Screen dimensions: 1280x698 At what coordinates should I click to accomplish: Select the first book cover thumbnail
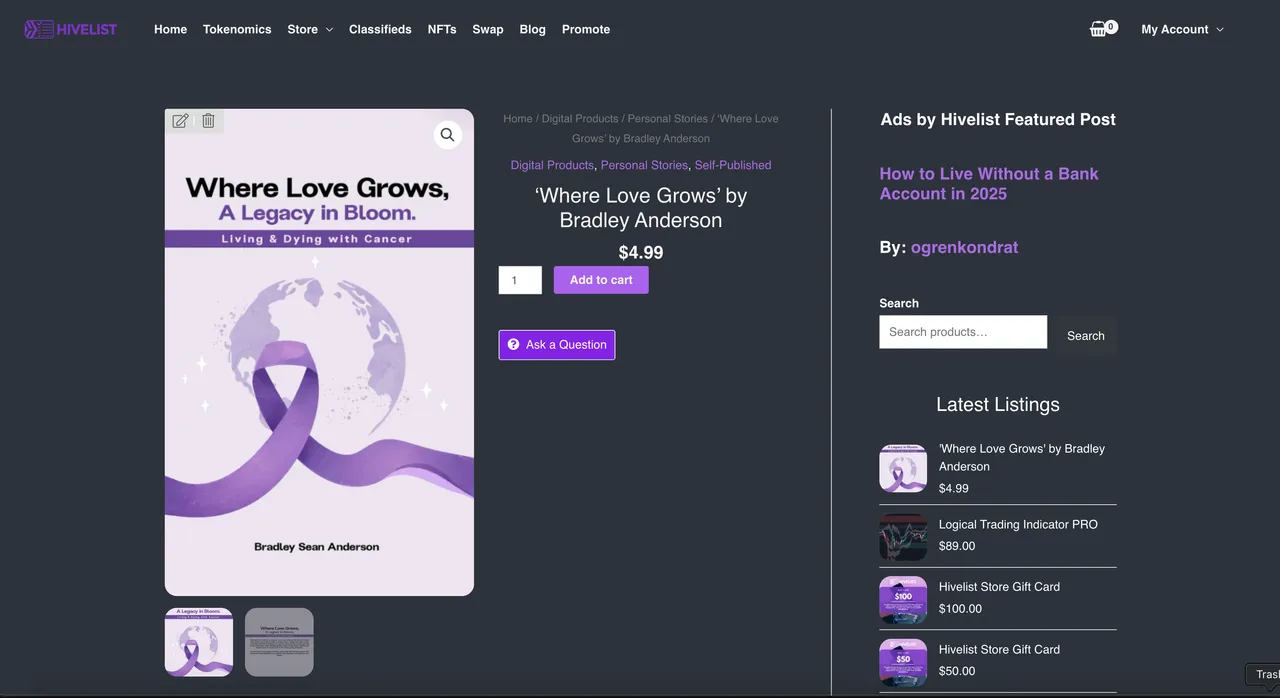pos(199,642)
